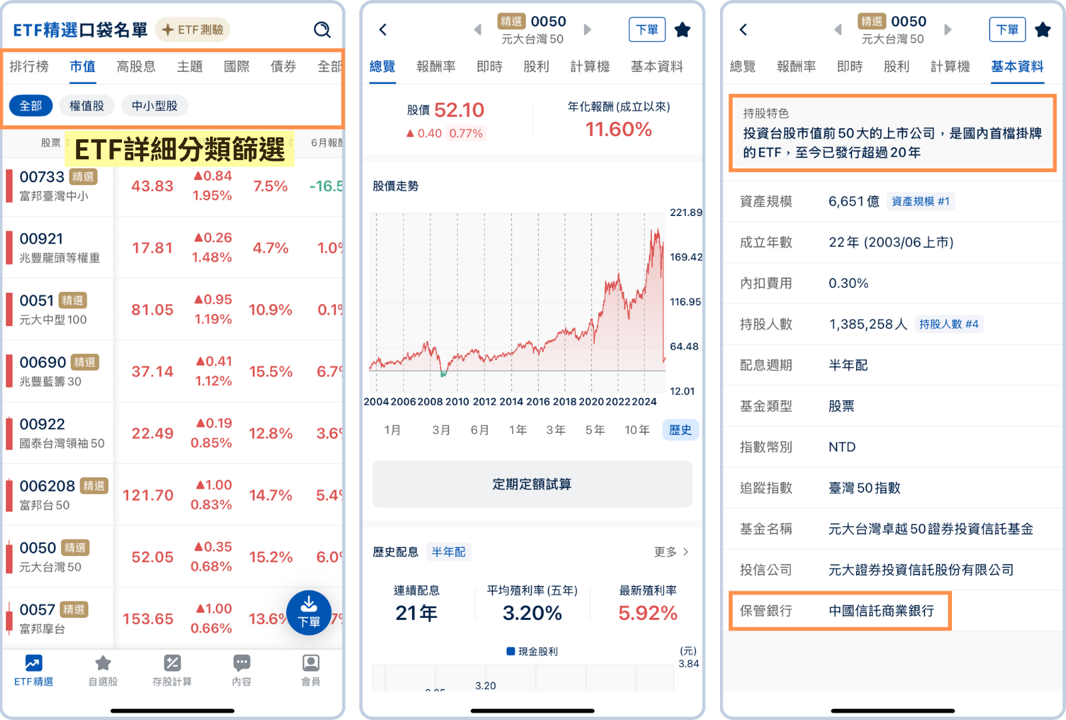This screenshot has width=1066, height=720.
Task: Open the 00921 兆豐龍頭等權重 row
Action: pos(173,247)
